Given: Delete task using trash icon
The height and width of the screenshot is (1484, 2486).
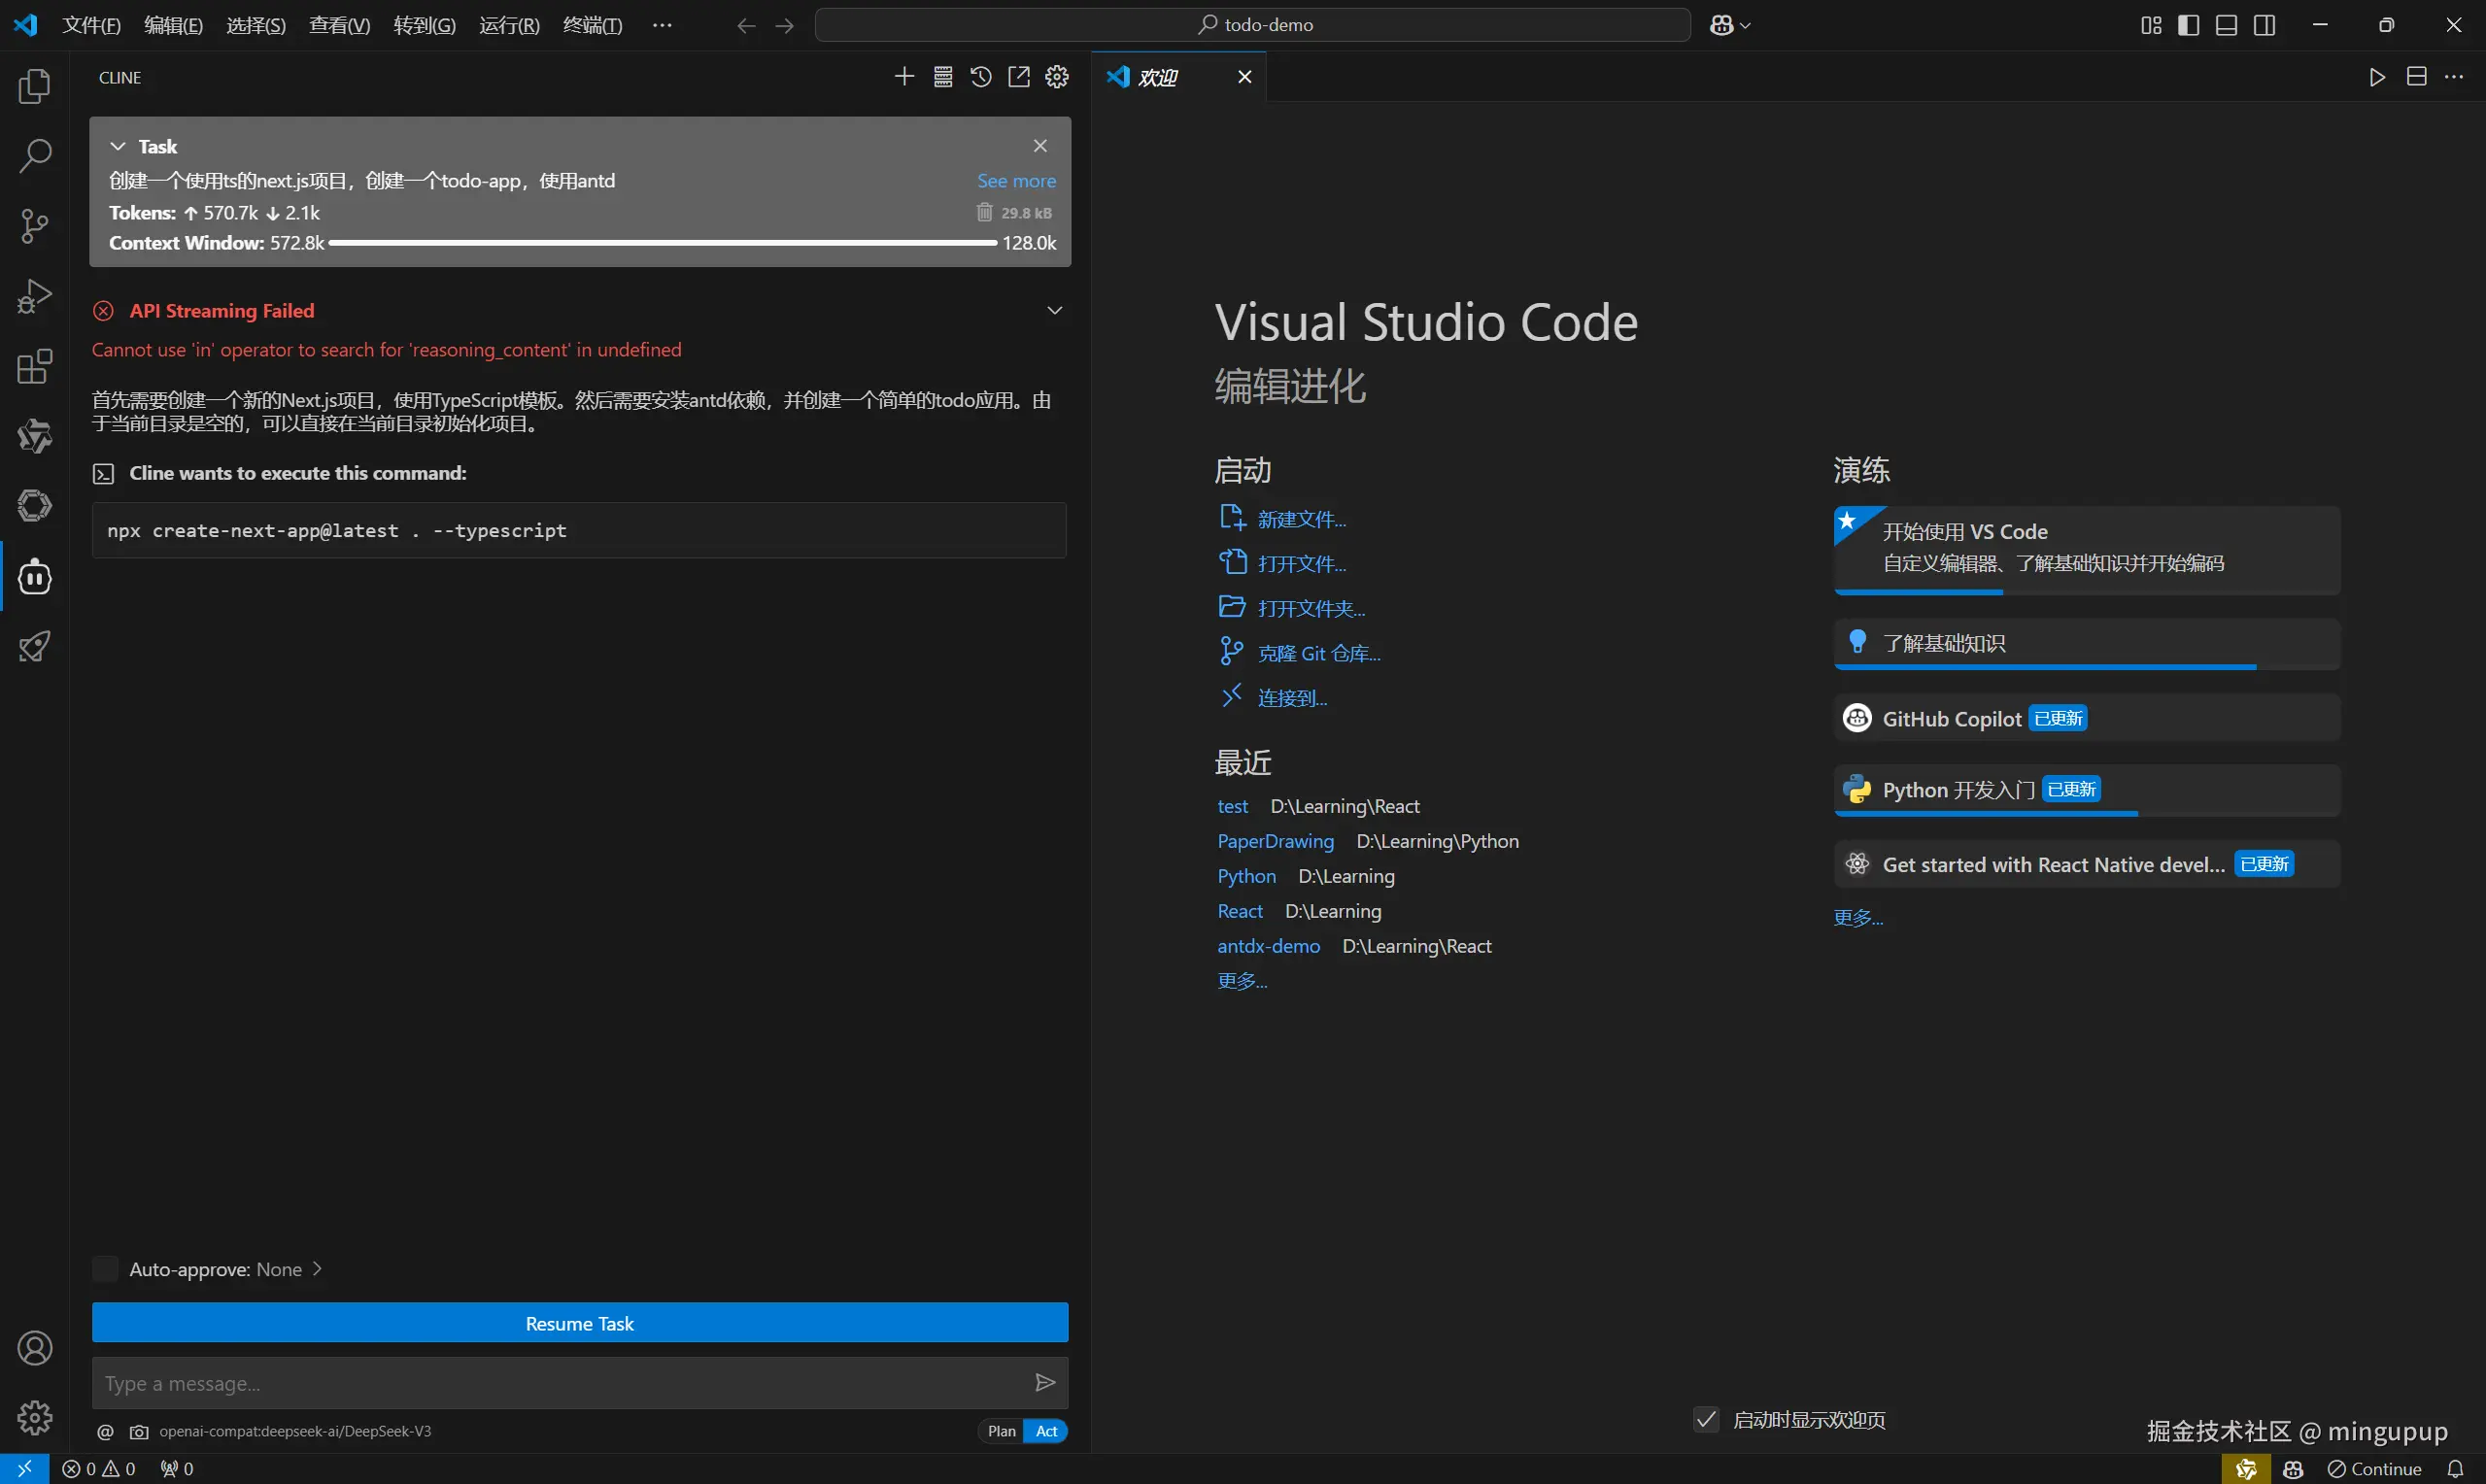Looking at the screenshot, I should pyautogui.click(x=985, y=212).
